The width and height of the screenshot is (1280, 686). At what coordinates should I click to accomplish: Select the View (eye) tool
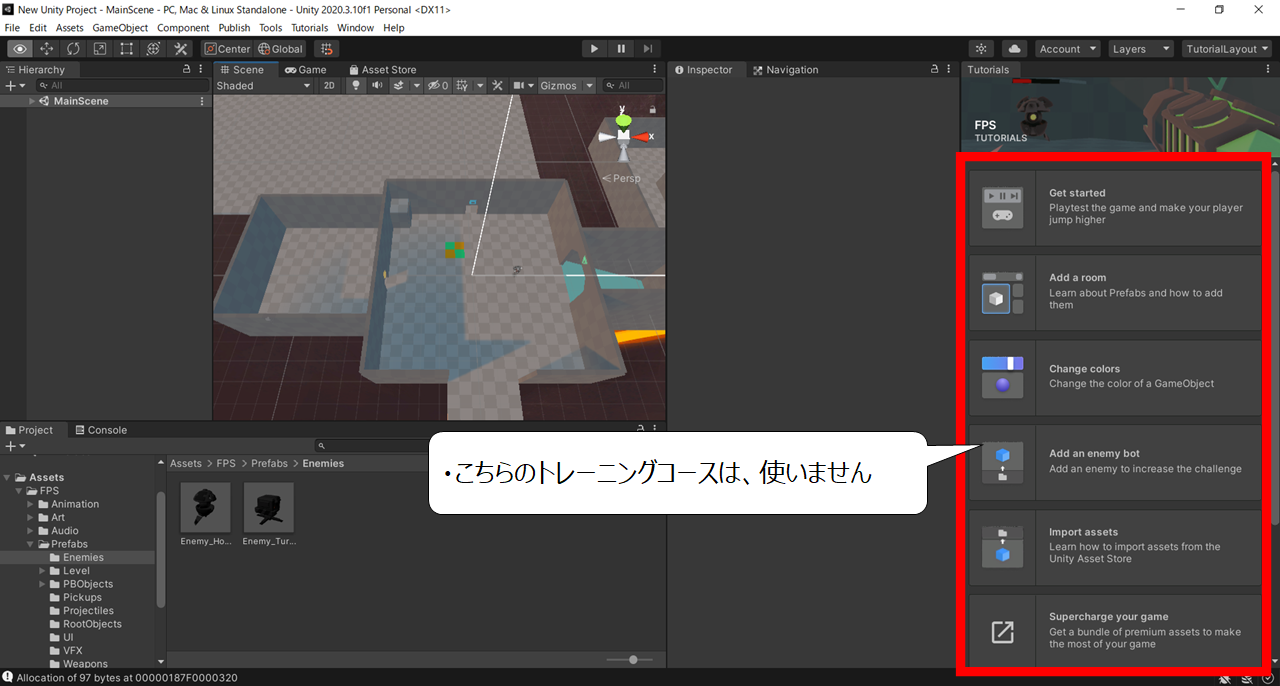(x=20, y=49)
